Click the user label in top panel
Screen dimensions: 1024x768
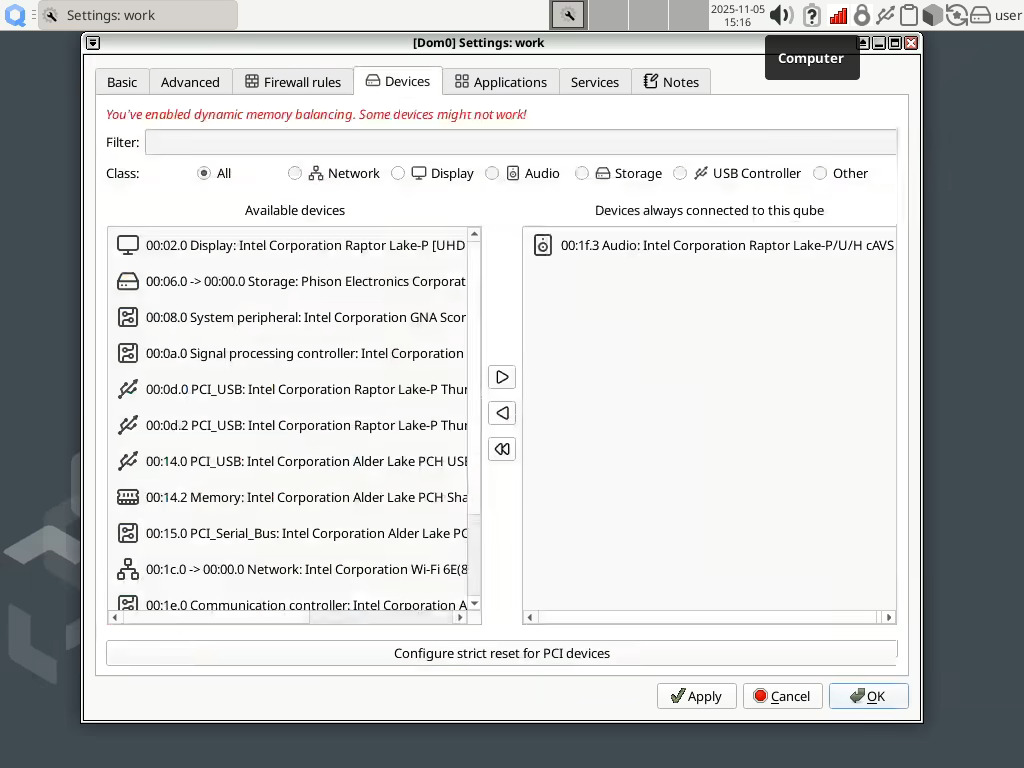(x=1008, y=15)
